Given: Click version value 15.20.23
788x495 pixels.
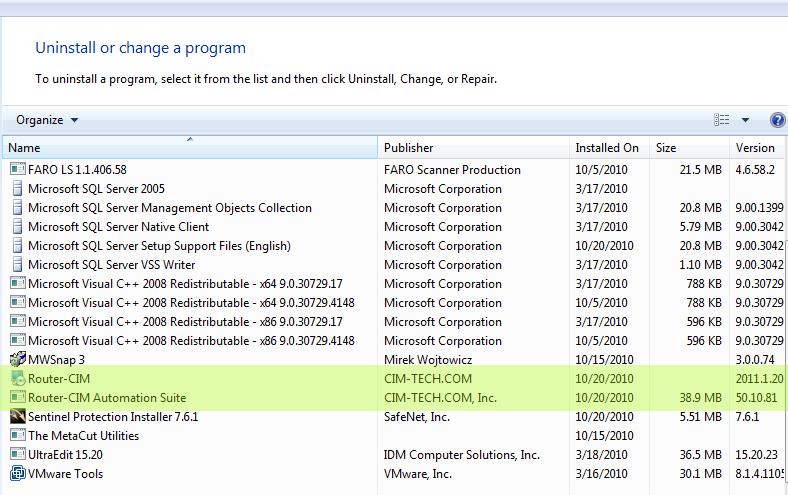Looking at the screenshot, I should 756,455.
